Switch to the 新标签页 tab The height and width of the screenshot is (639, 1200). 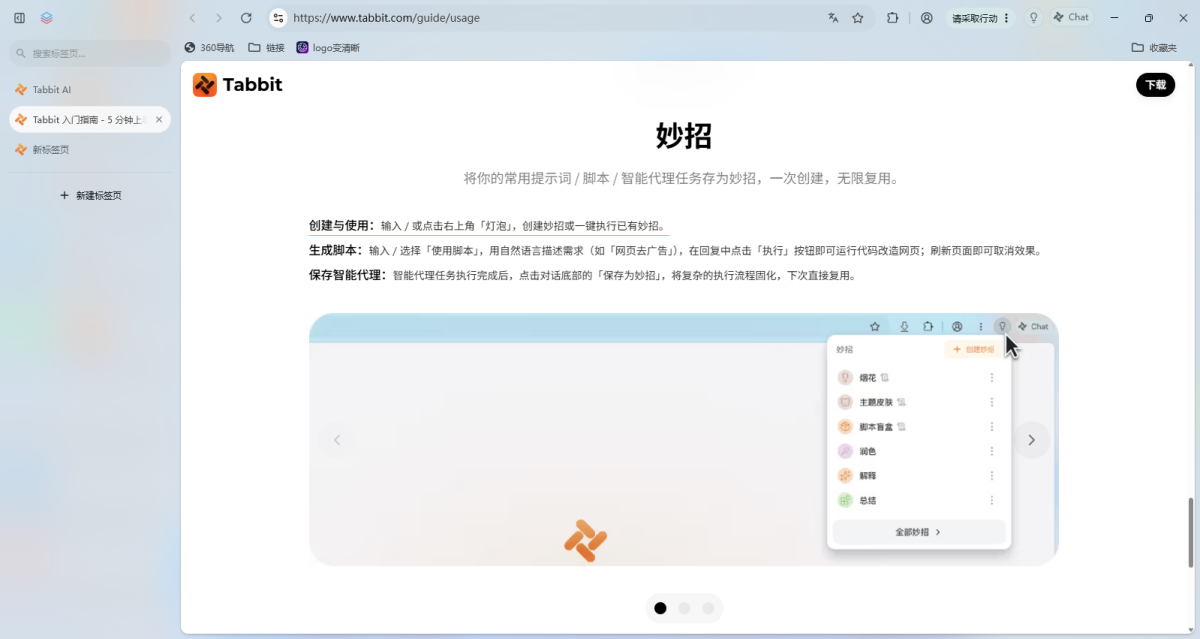point(90,149)
